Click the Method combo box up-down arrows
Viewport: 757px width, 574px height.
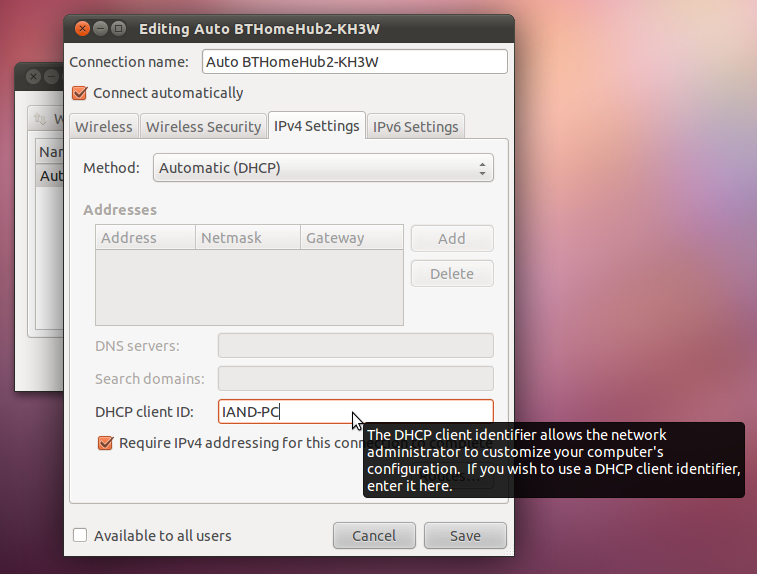click(482, 168)
